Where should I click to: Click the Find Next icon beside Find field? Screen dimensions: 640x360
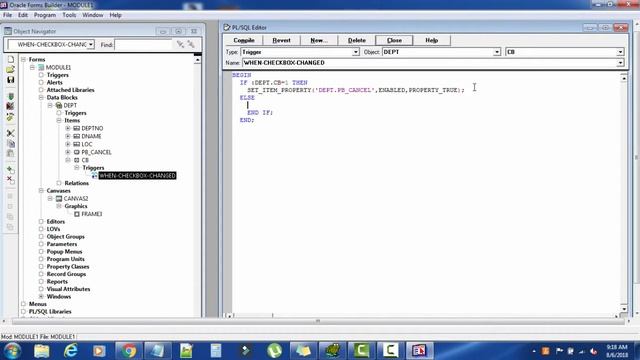click(180, 44)
